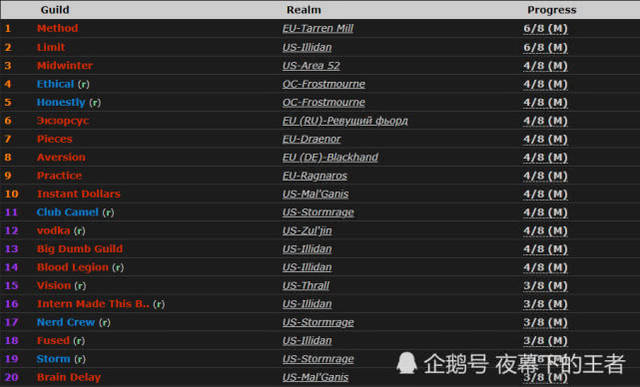Open the Method guild page
640x387 pixels.
[57, 28]
